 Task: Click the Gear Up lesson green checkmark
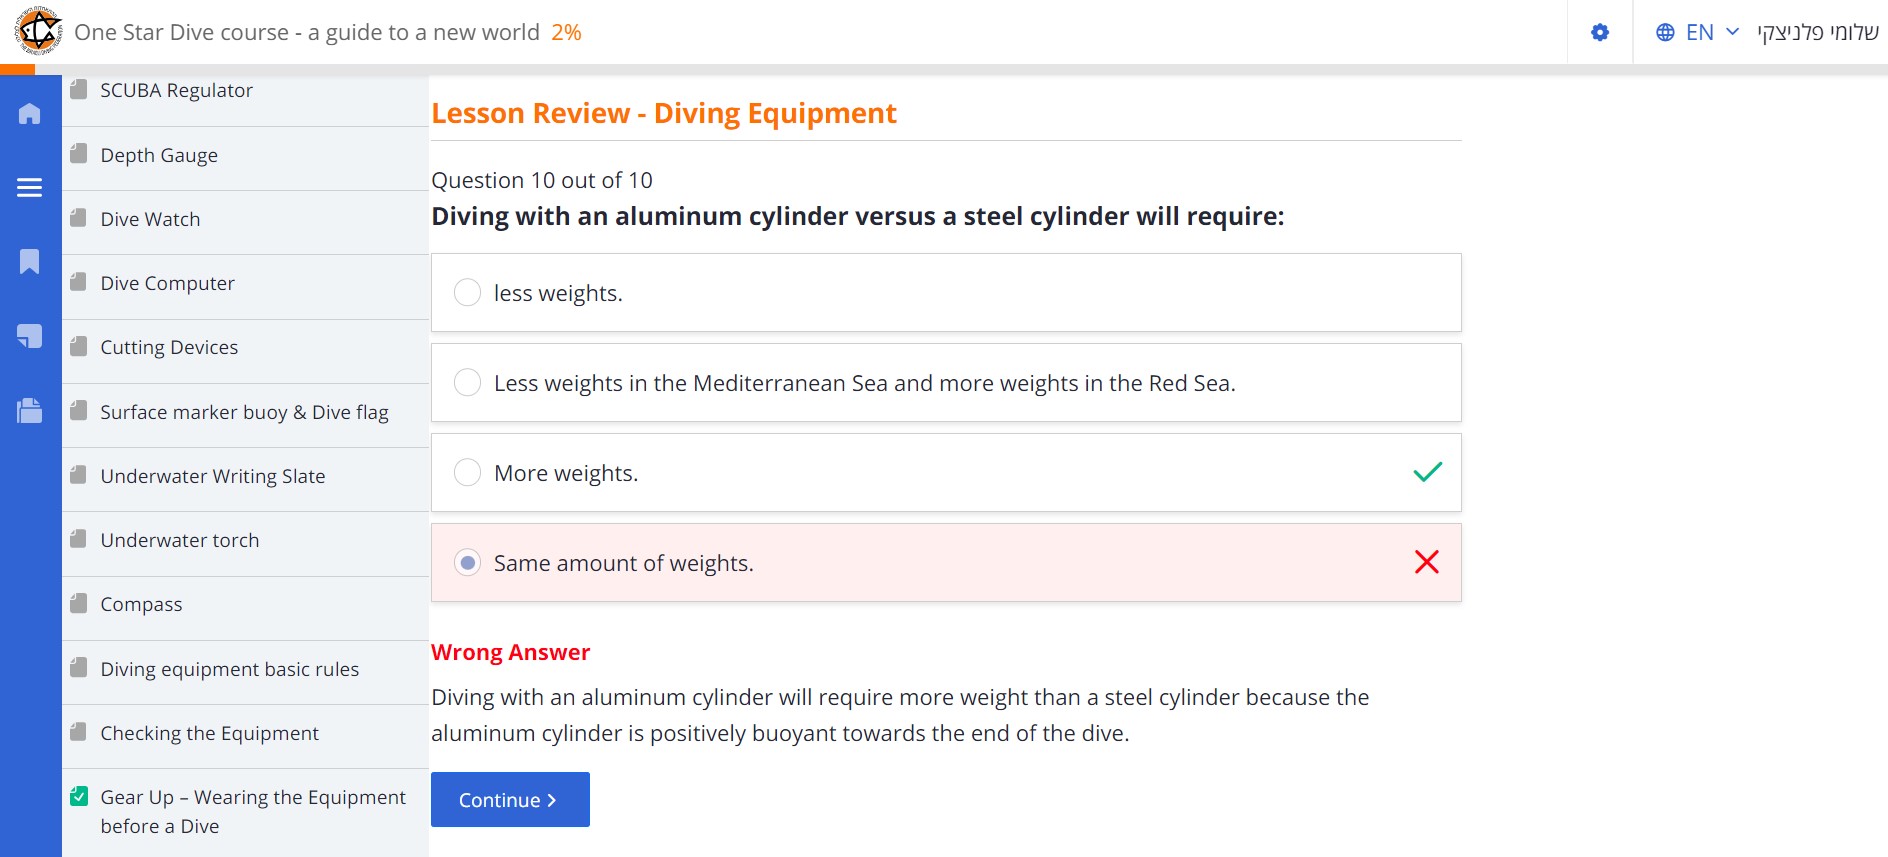[79, 797]
